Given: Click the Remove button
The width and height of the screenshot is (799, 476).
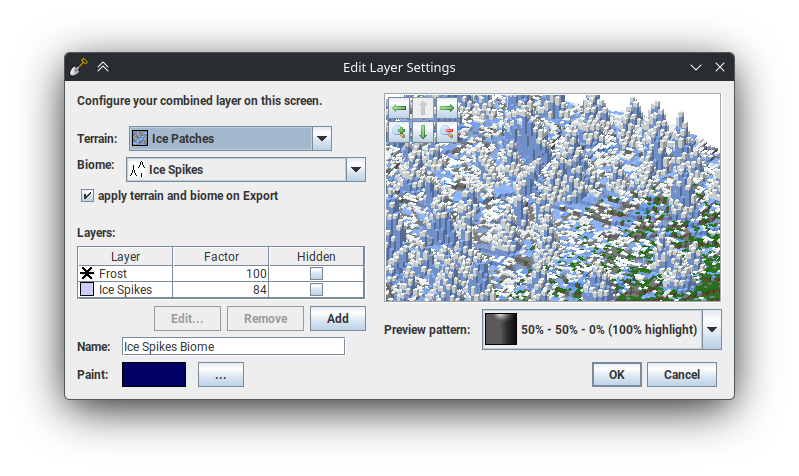Looking at the screenshot, I should tap(265, 319).
